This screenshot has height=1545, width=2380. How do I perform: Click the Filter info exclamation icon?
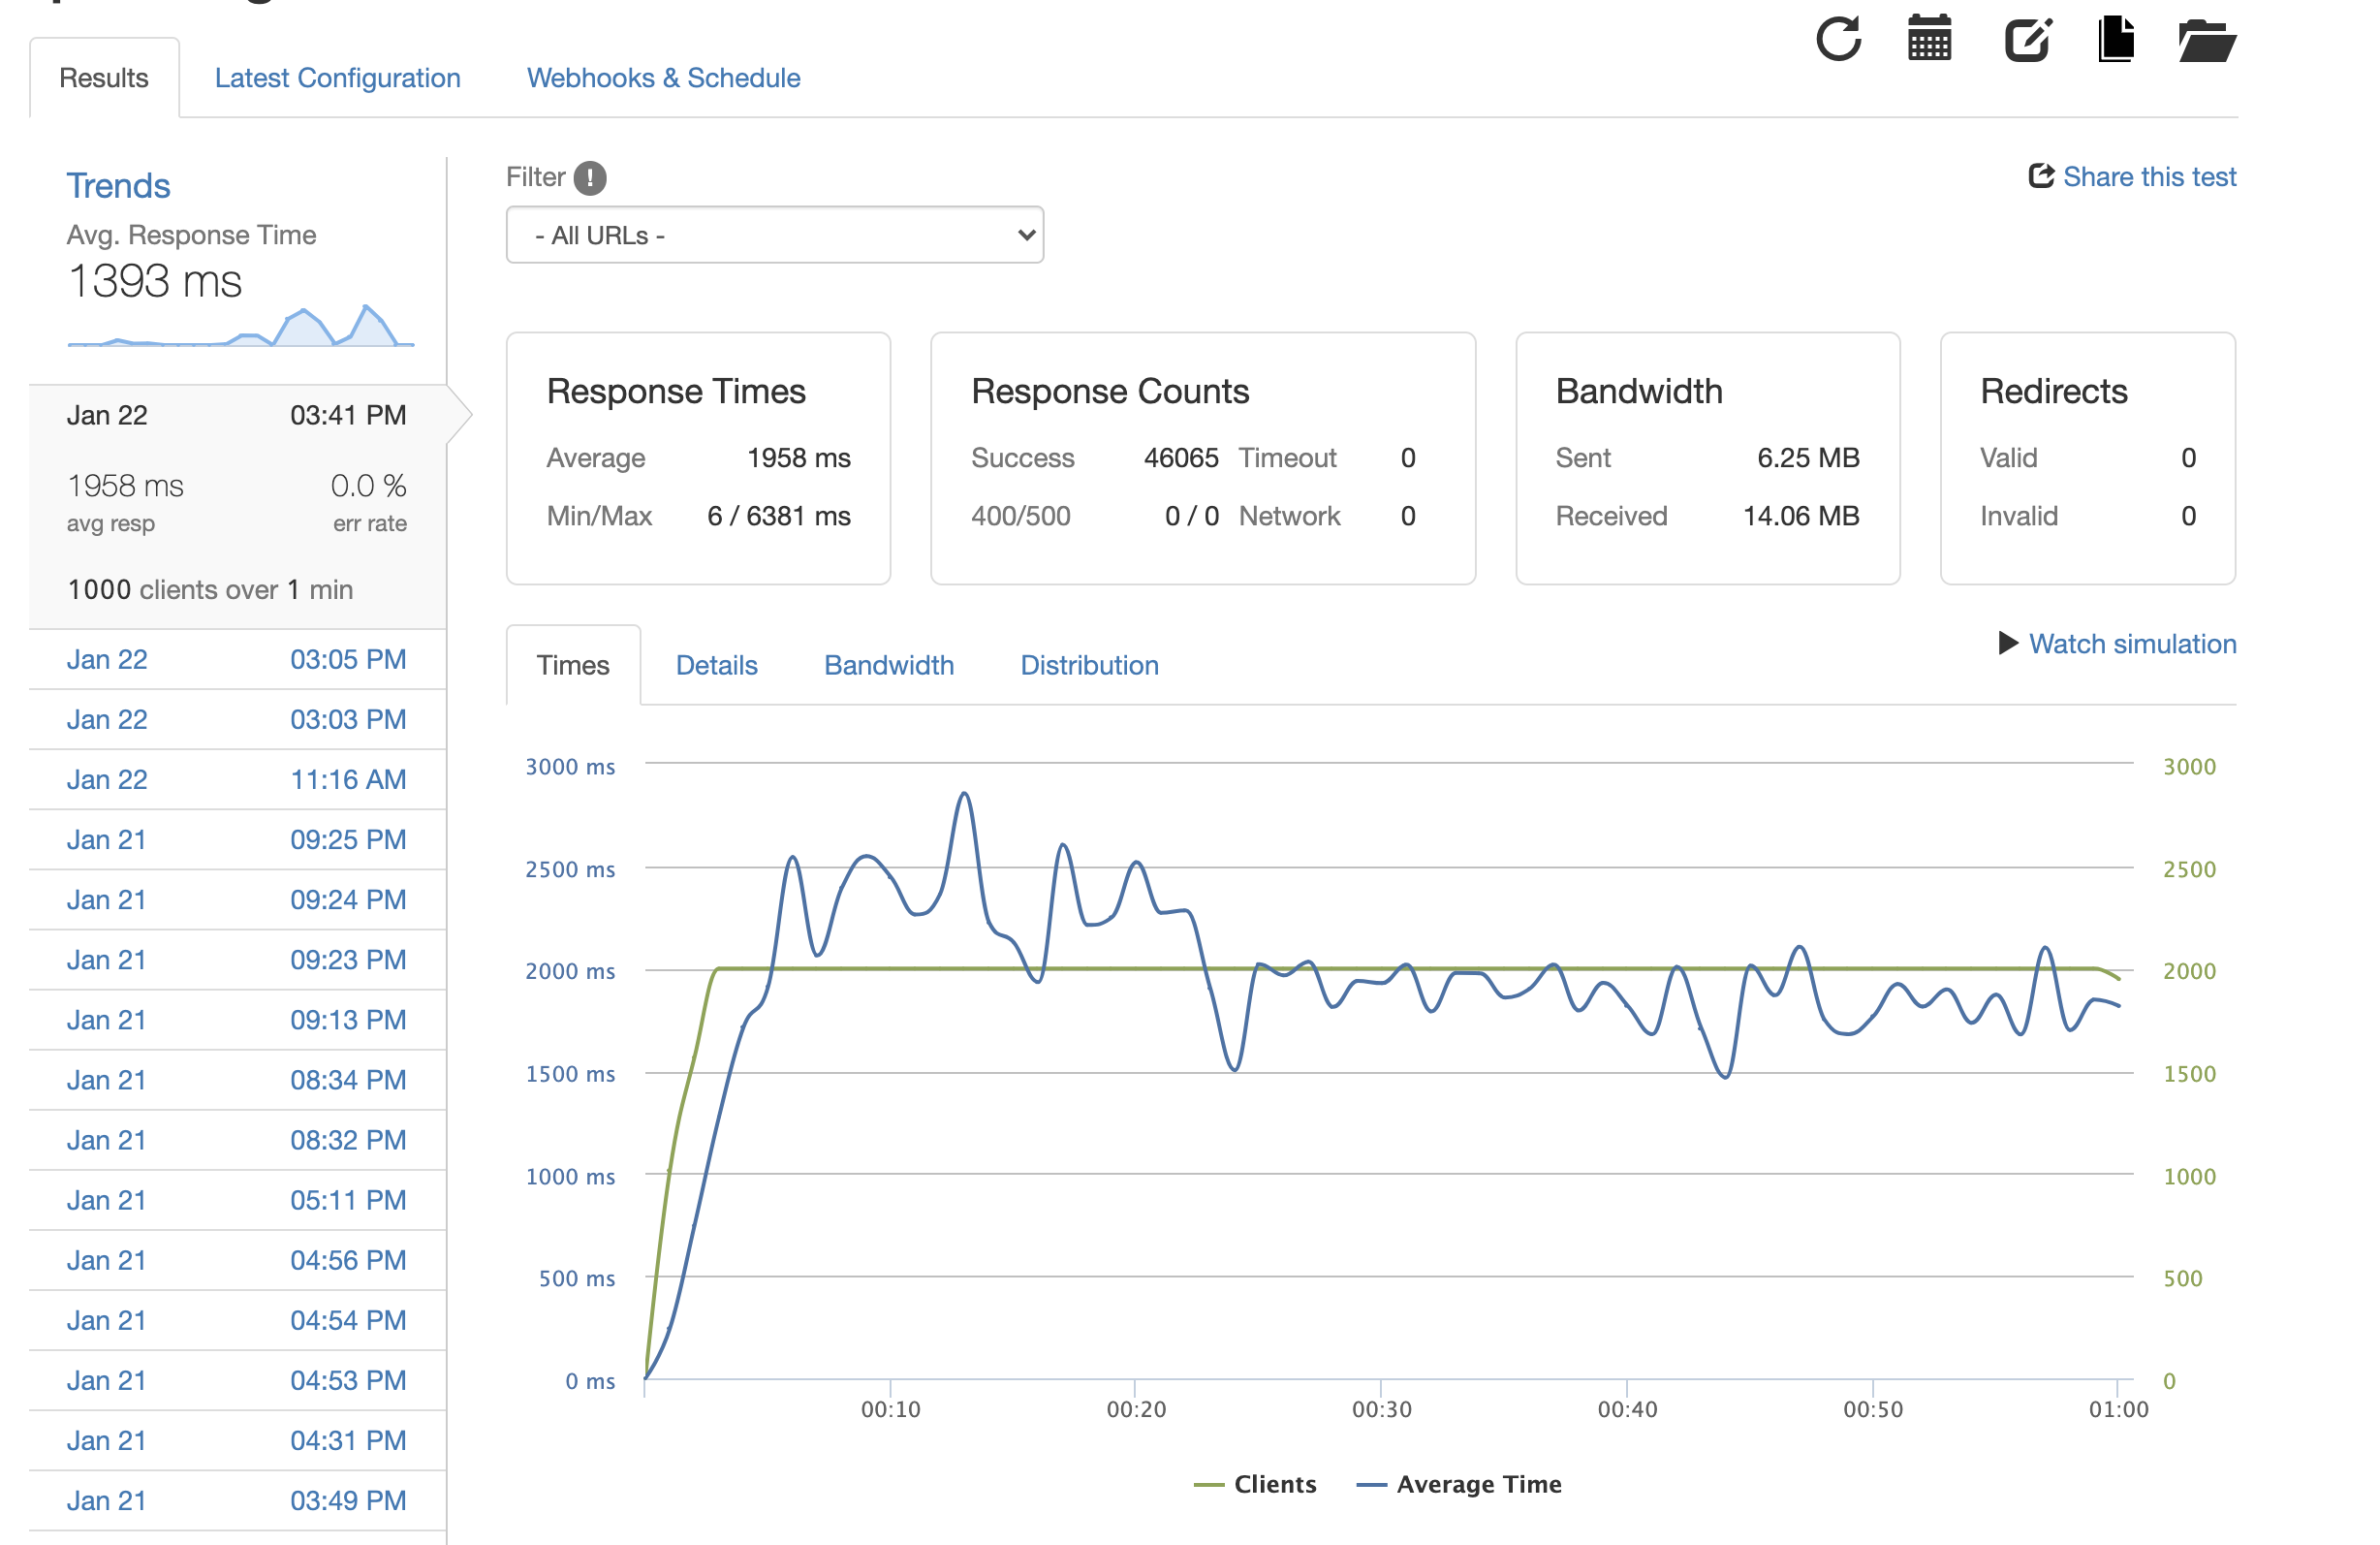590,178
